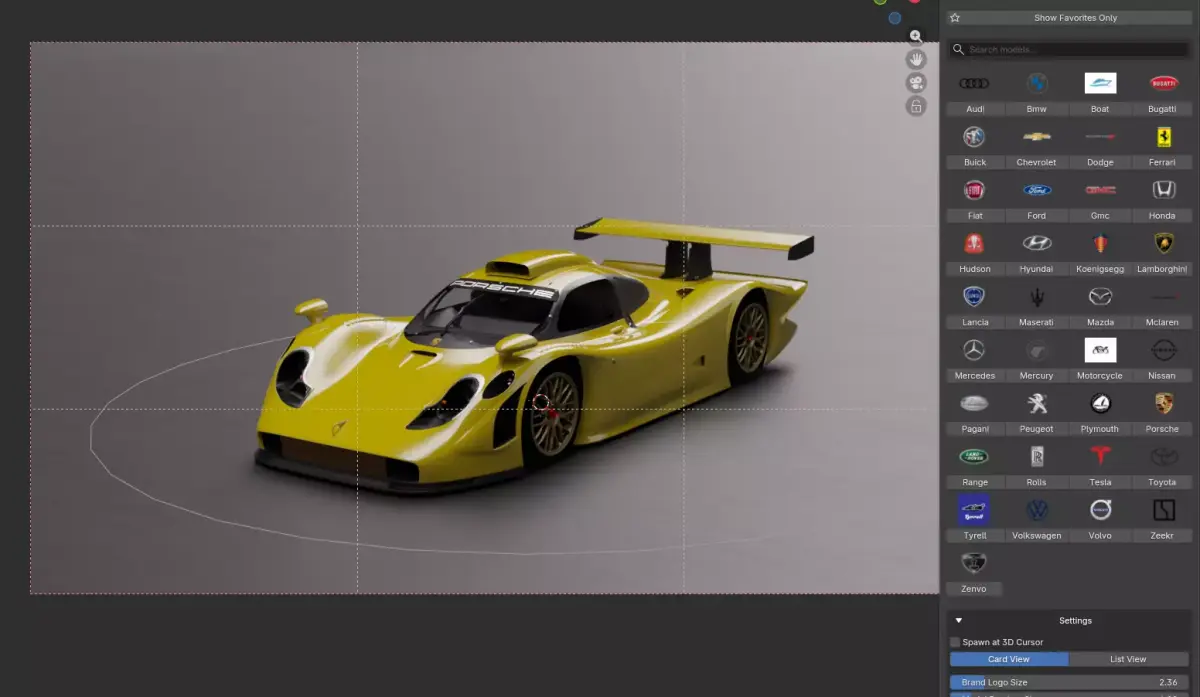Click the Fiat red logo
Image resolution: width=1200 pixels, height=697 pixels.
pos(975,189)
